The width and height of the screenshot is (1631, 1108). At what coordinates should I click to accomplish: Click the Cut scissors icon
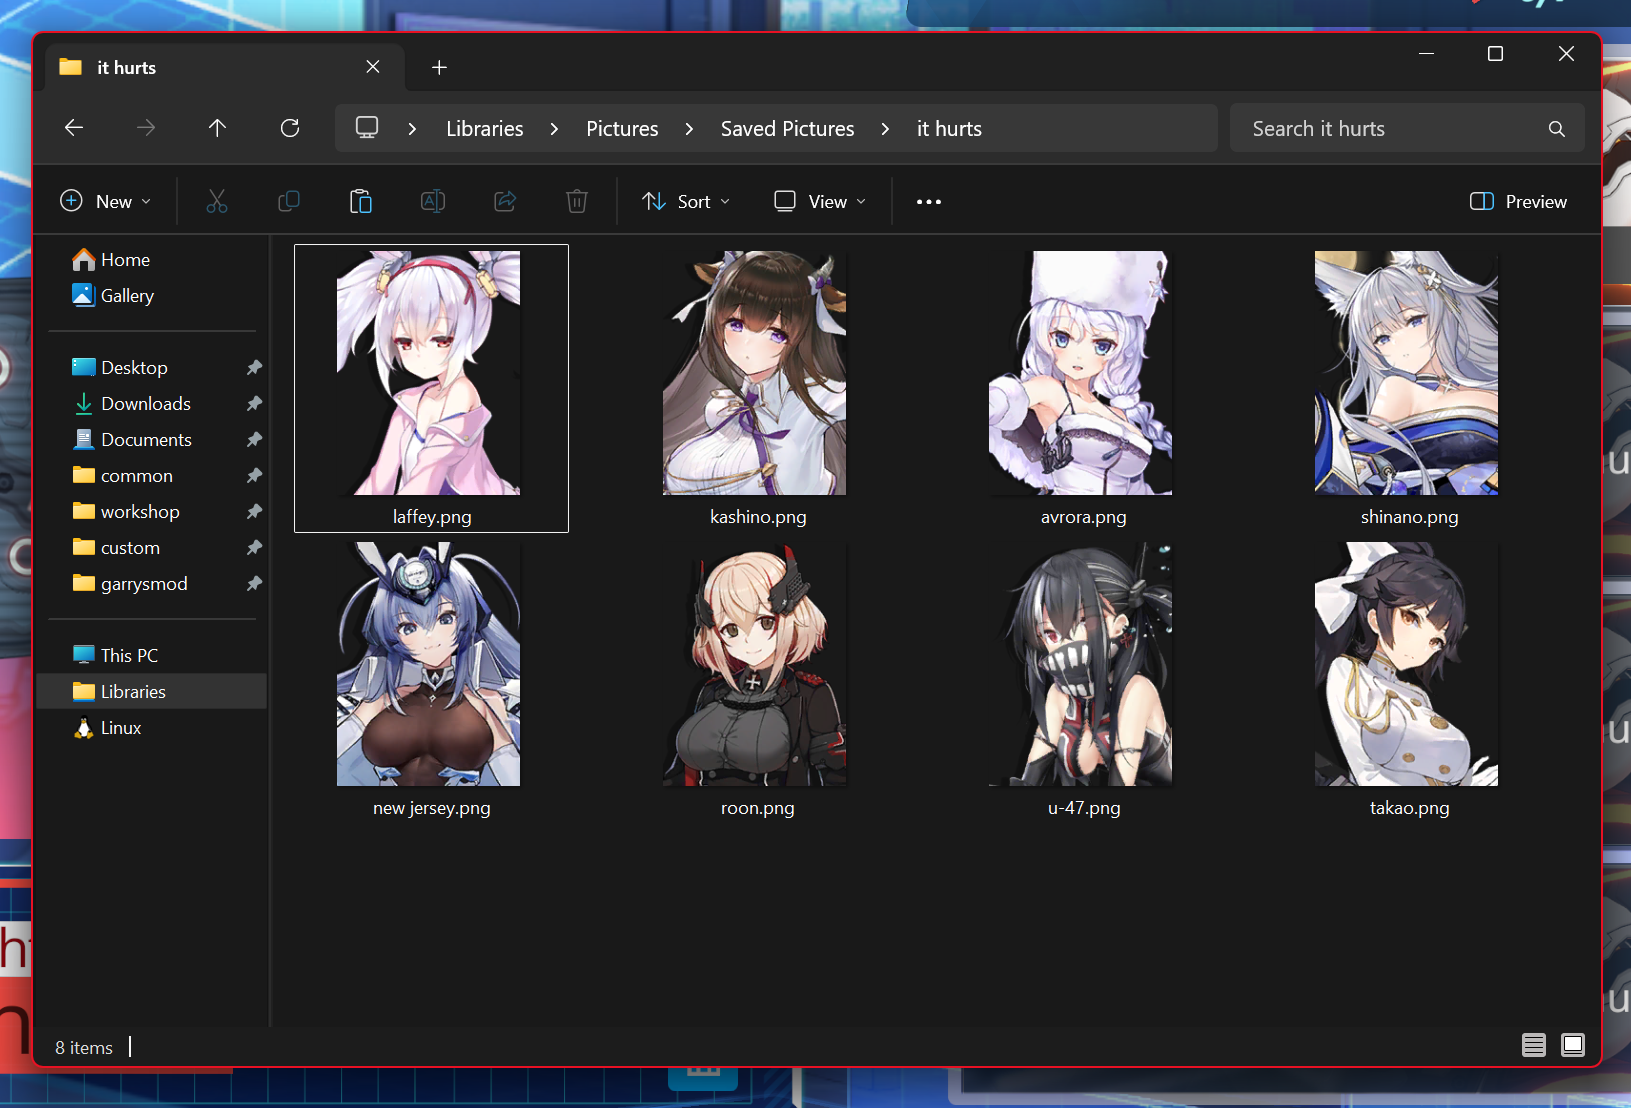(x=217, y=202)
